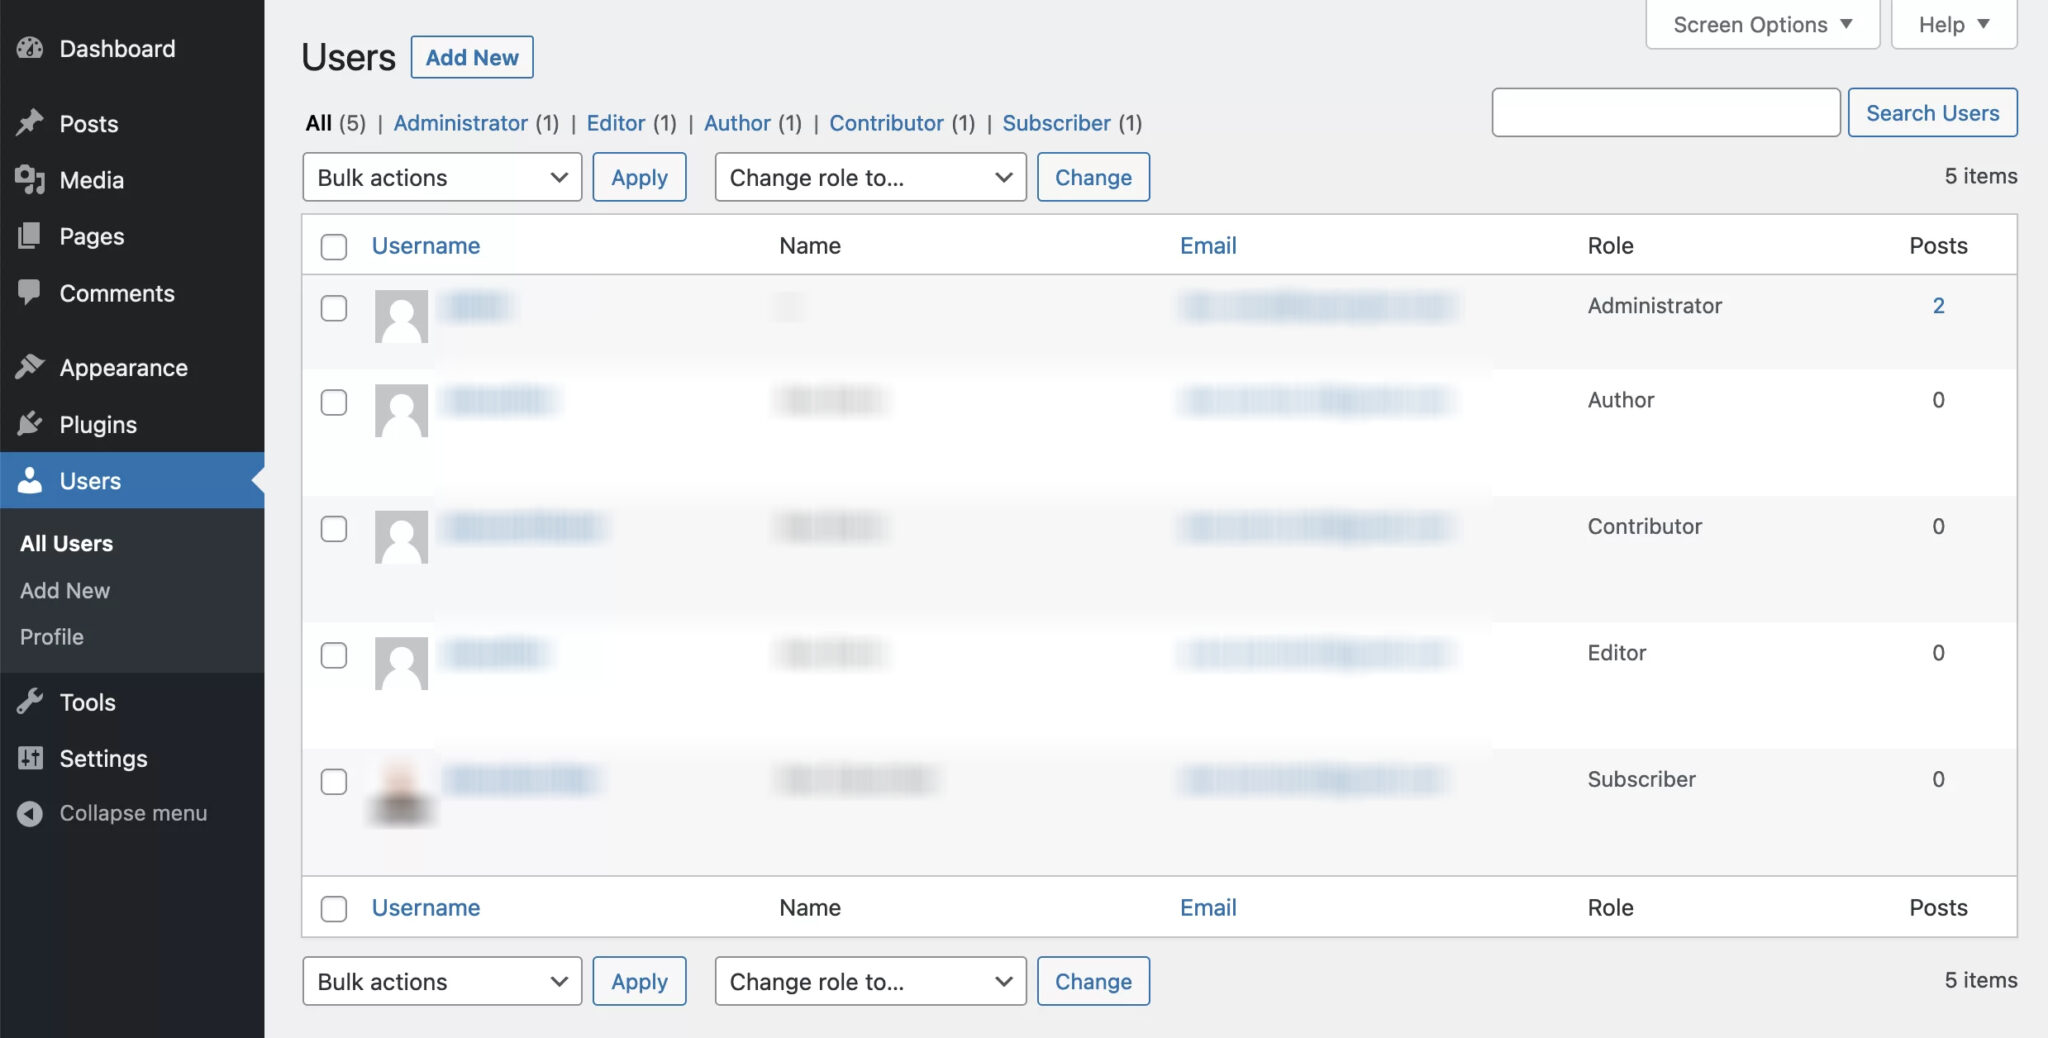2048x1038 pixels.
Task: Open Profile submenu item
Action: [52, 636]
